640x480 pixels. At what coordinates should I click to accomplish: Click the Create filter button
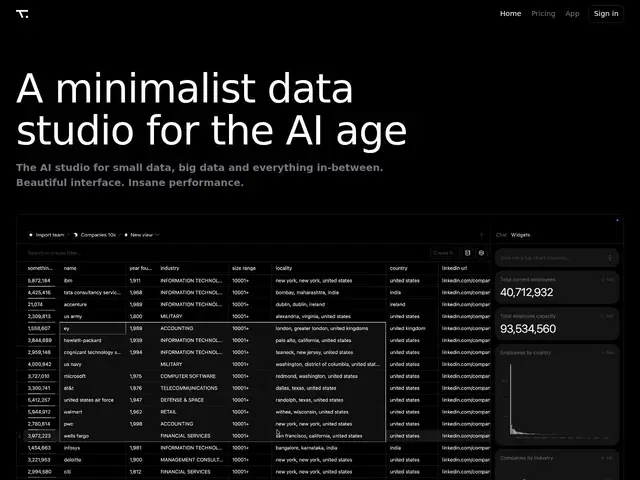444,253
